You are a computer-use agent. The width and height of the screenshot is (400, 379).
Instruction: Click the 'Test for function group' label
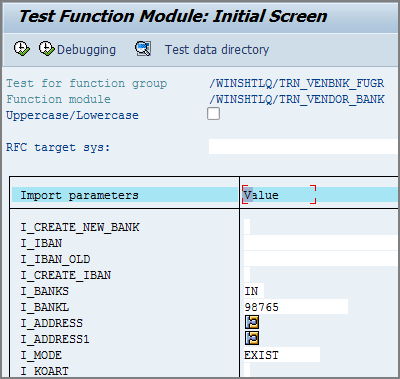pos(87,83)
